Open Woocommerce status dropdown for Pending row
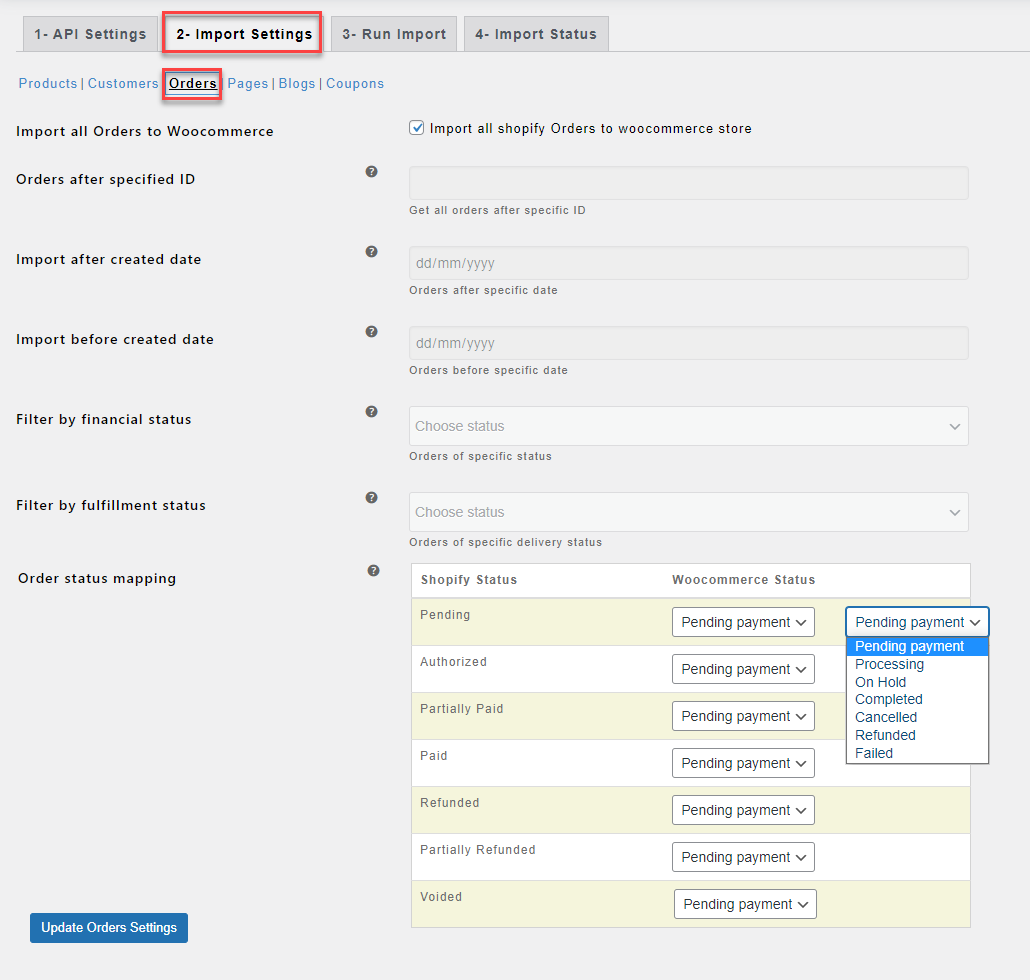The height and width of the screenshot is (980, 1030). (x=743, y=622)
